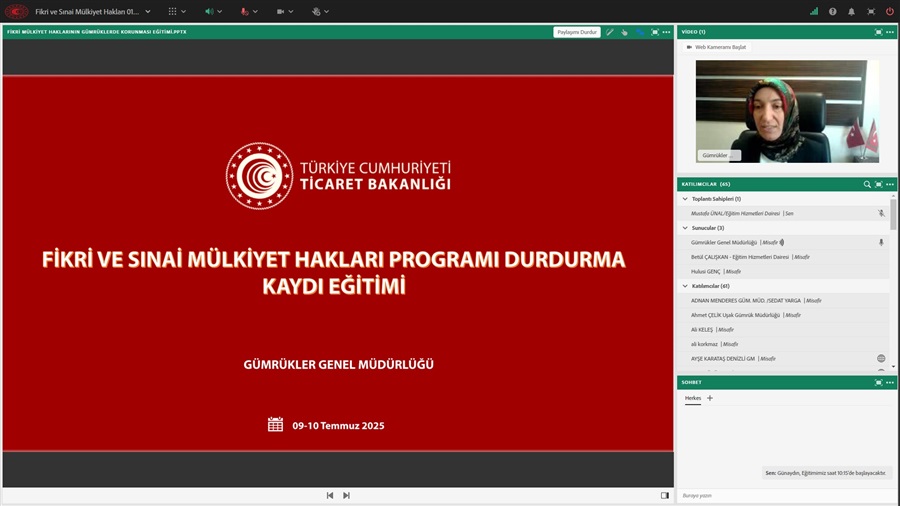Click the Web Kameramı Başlat button
Screen dimensions: 900x506
coord(716,47)
